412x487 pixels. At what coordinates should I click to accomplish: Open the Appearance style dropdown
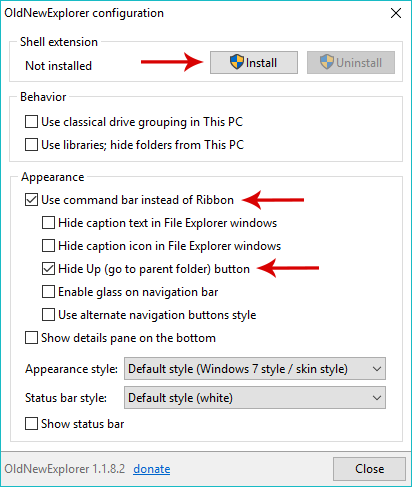(255, 369)
